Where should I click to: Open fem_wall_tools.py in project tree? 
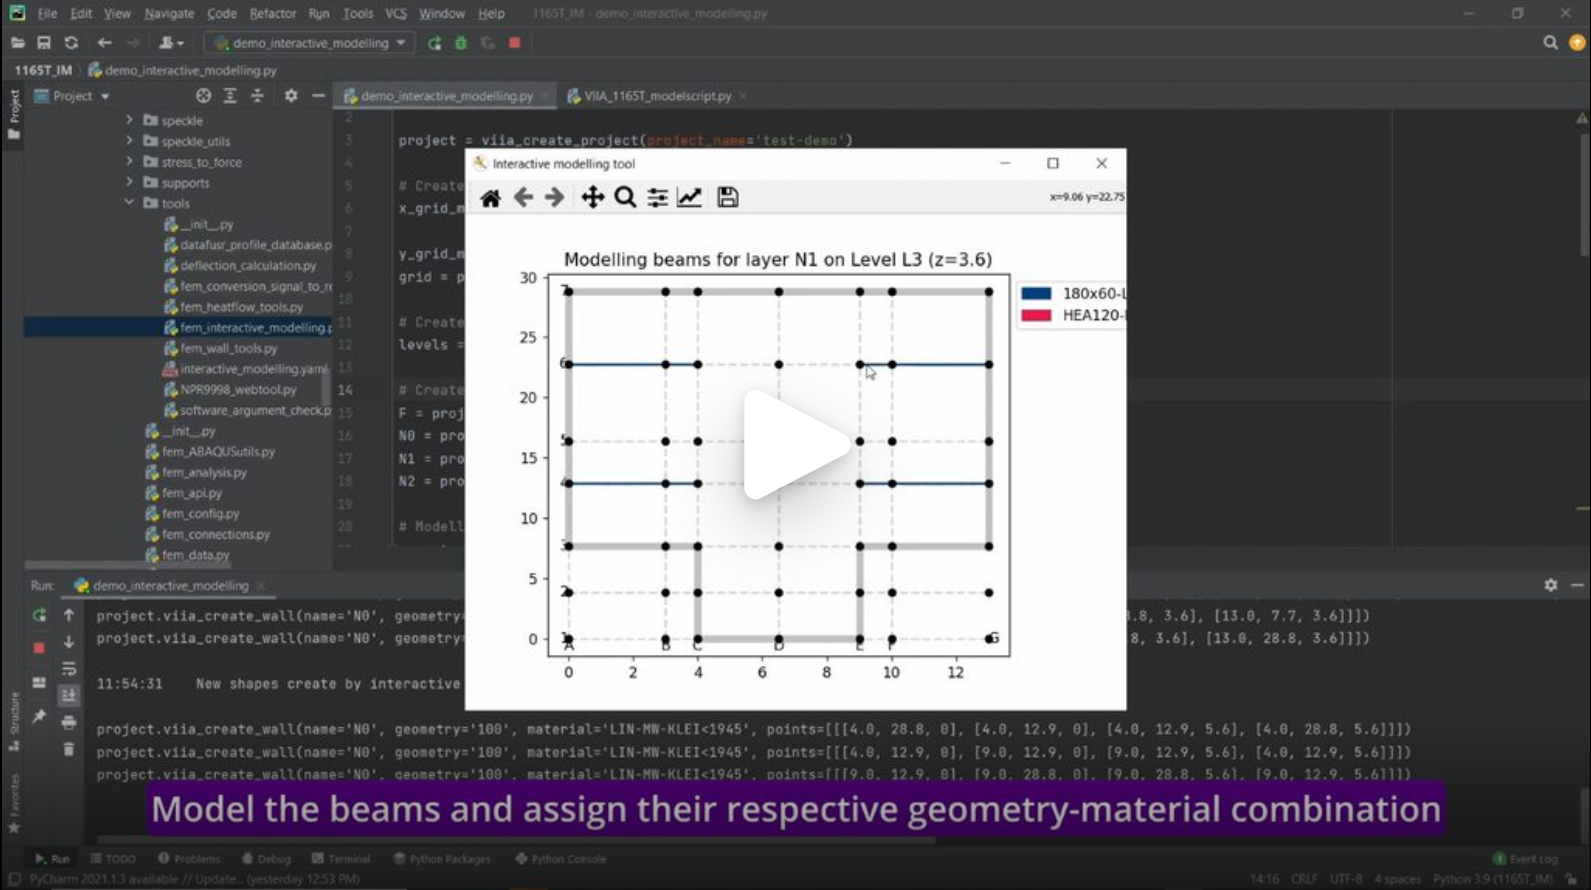[x=221, y=348]
